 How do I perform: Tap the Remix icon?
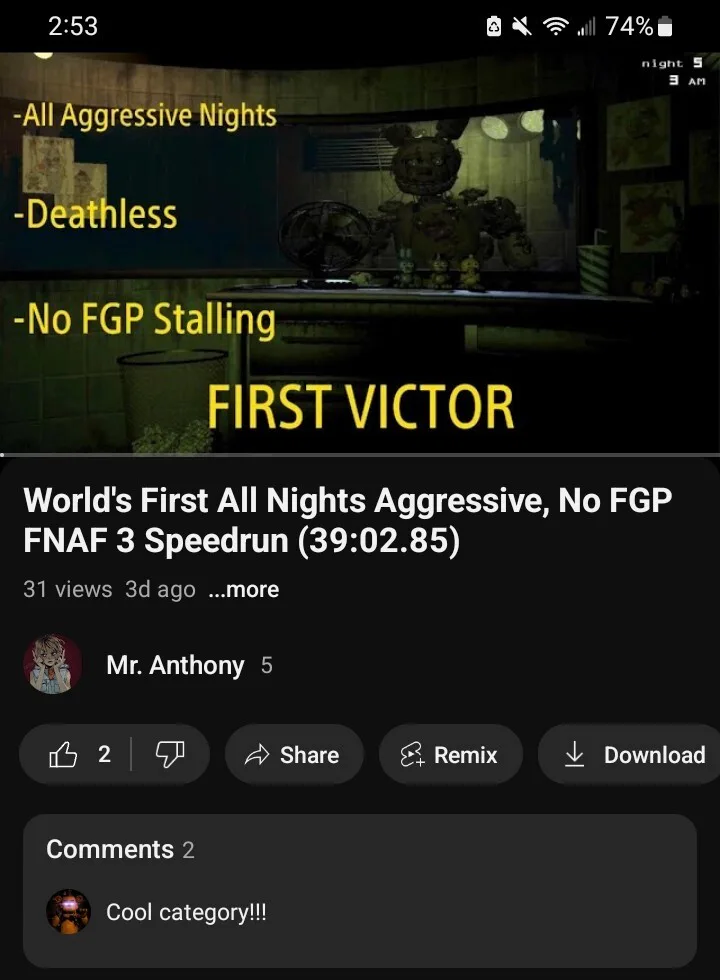click(412, 755)
